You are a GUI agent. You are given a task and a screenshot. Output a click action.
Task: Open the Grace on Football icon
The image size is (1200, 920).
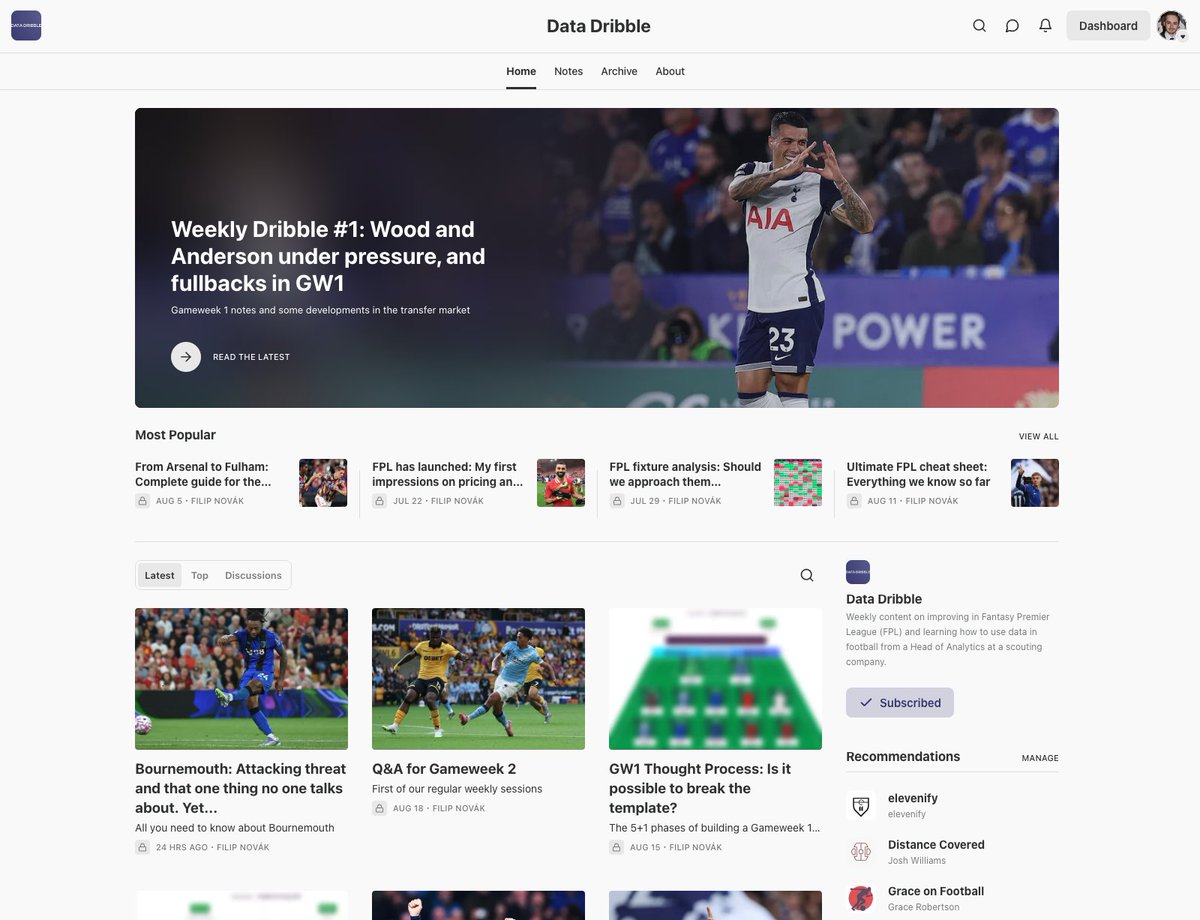(x=861, y=898)
